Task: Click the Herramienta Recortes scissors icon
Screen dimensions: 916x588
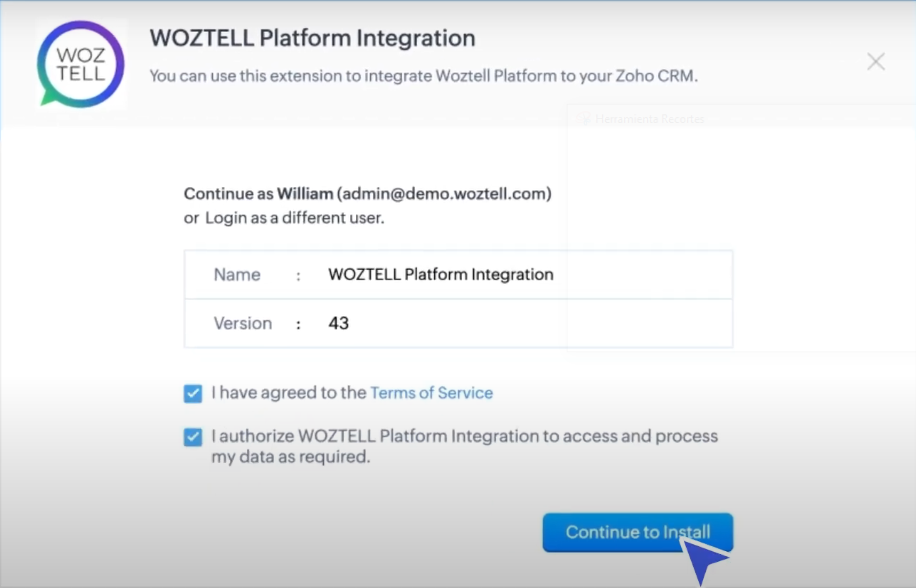Action: tap(583, 119)
